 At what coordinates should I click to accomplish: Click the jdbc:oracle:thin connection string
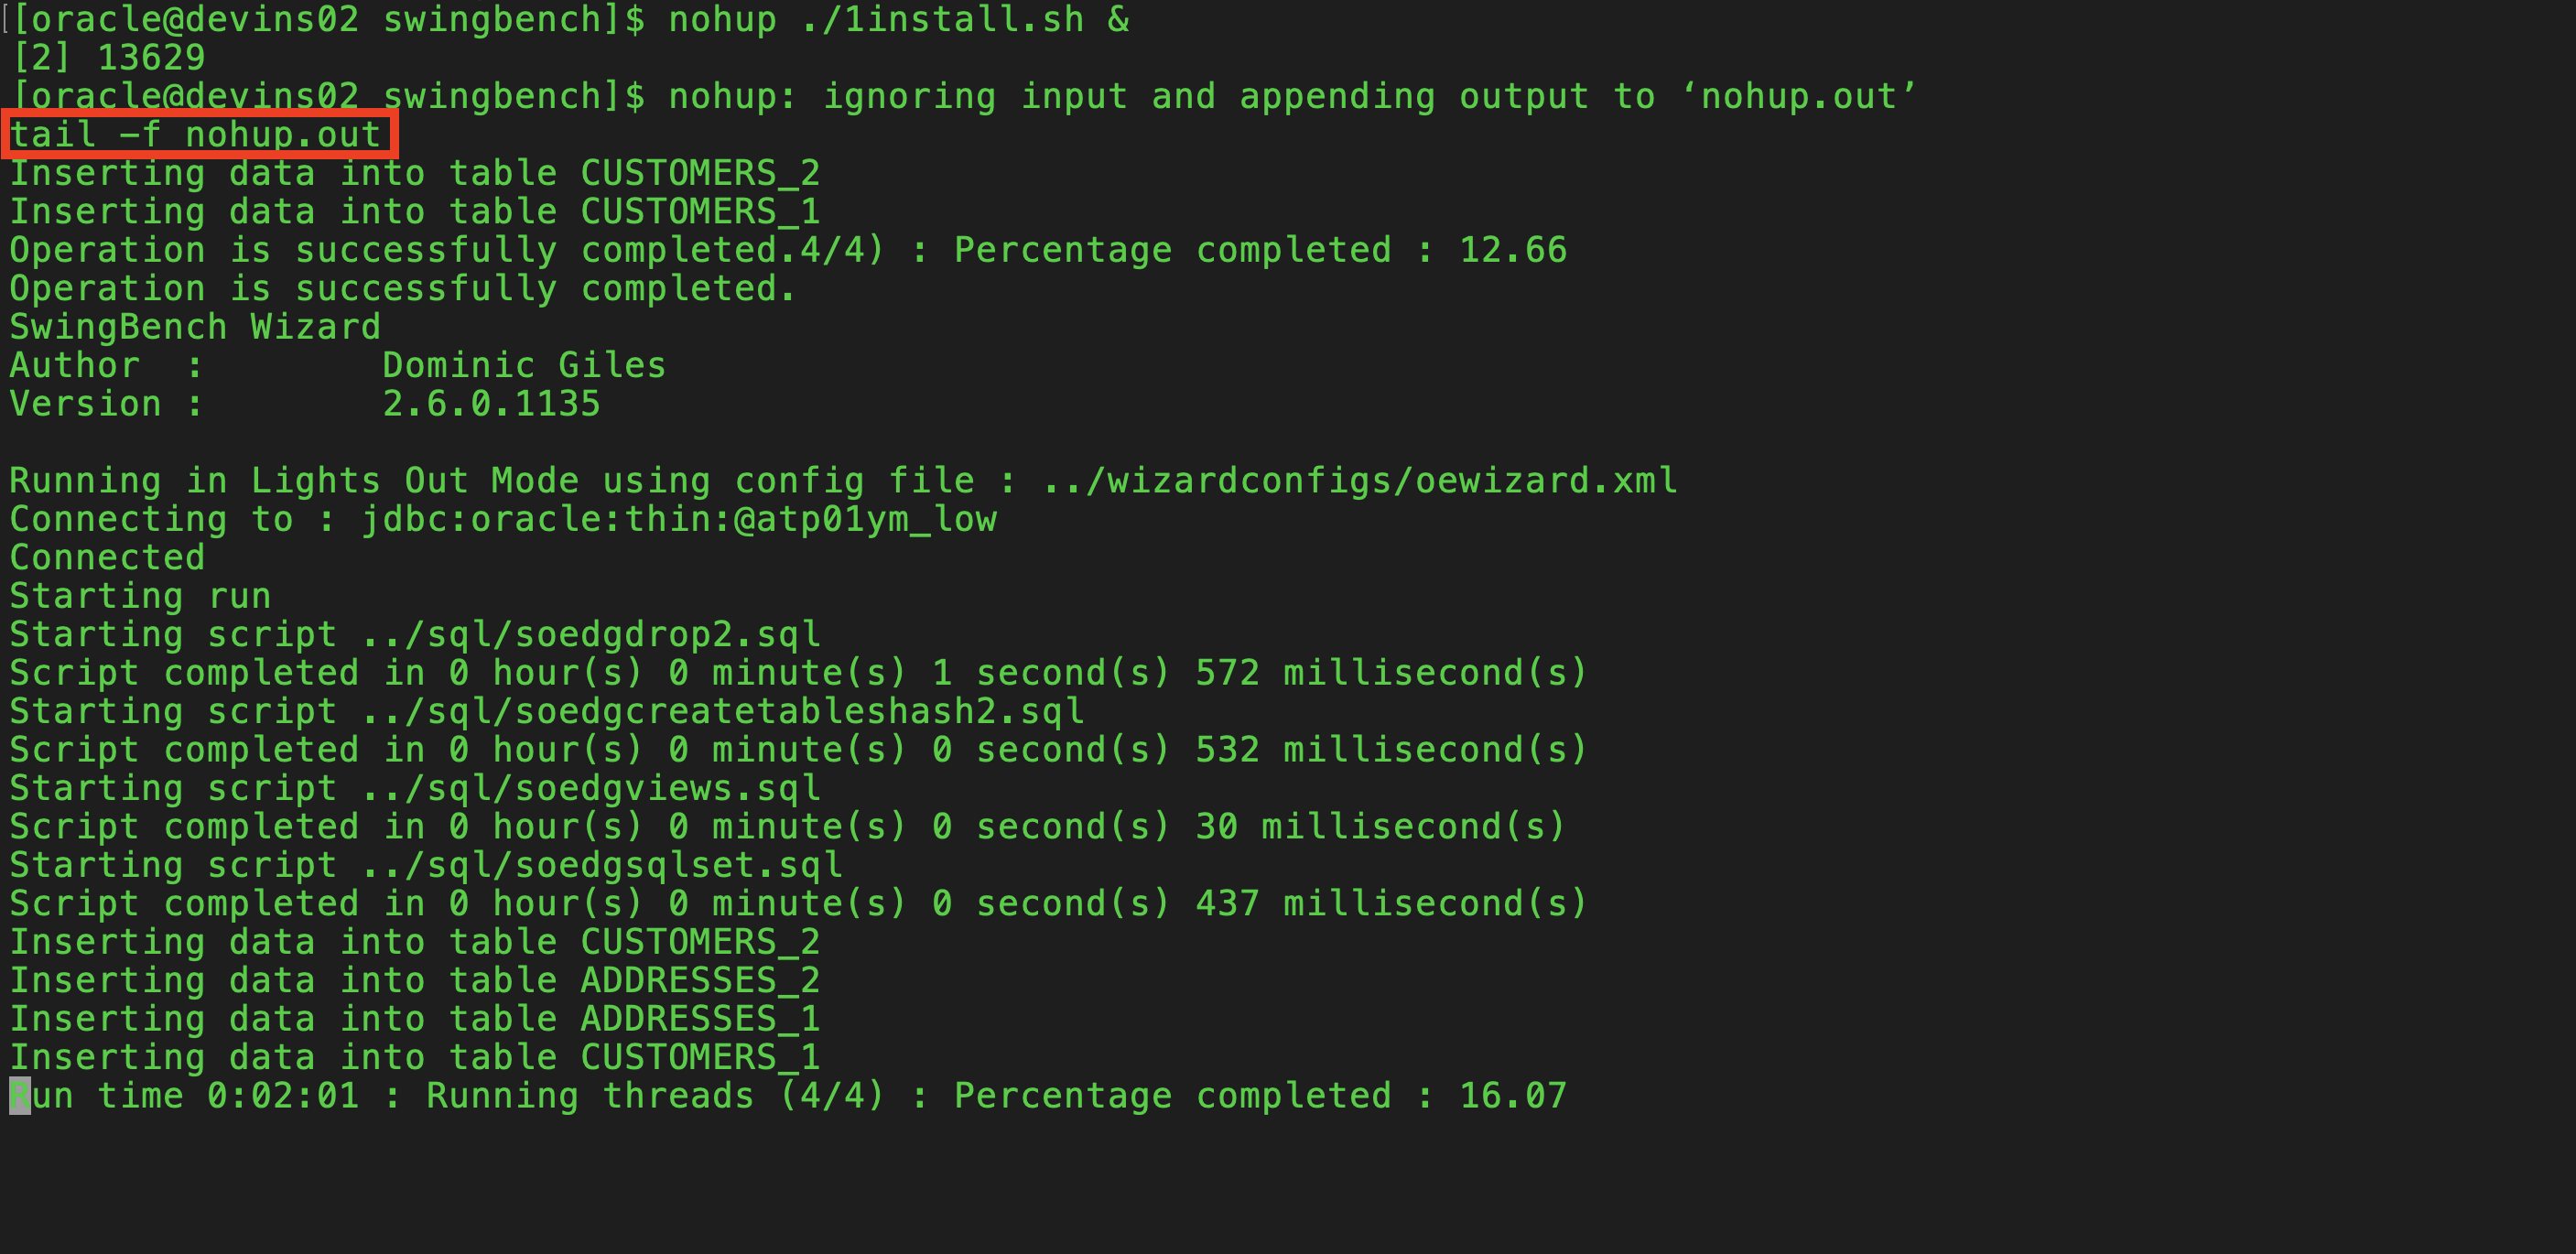pyautogui.click(x=679, y=520)
